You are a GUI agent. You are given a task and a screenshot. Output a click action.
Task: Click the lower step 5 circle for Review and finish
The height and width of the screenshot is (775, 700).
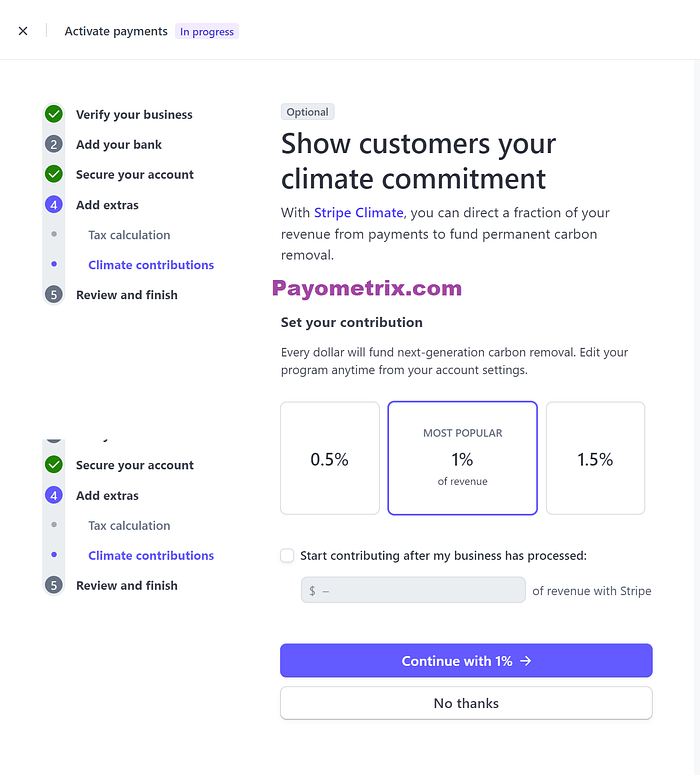point(54,585)
